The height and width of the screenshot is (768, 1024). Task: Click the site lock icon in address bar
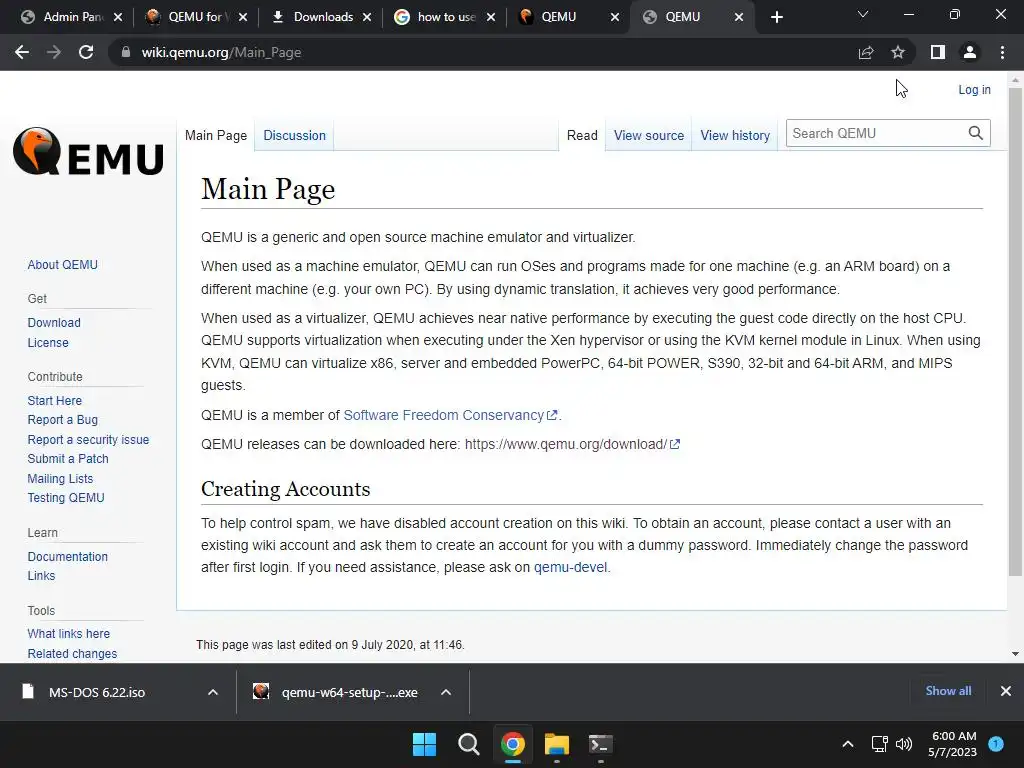126,52
